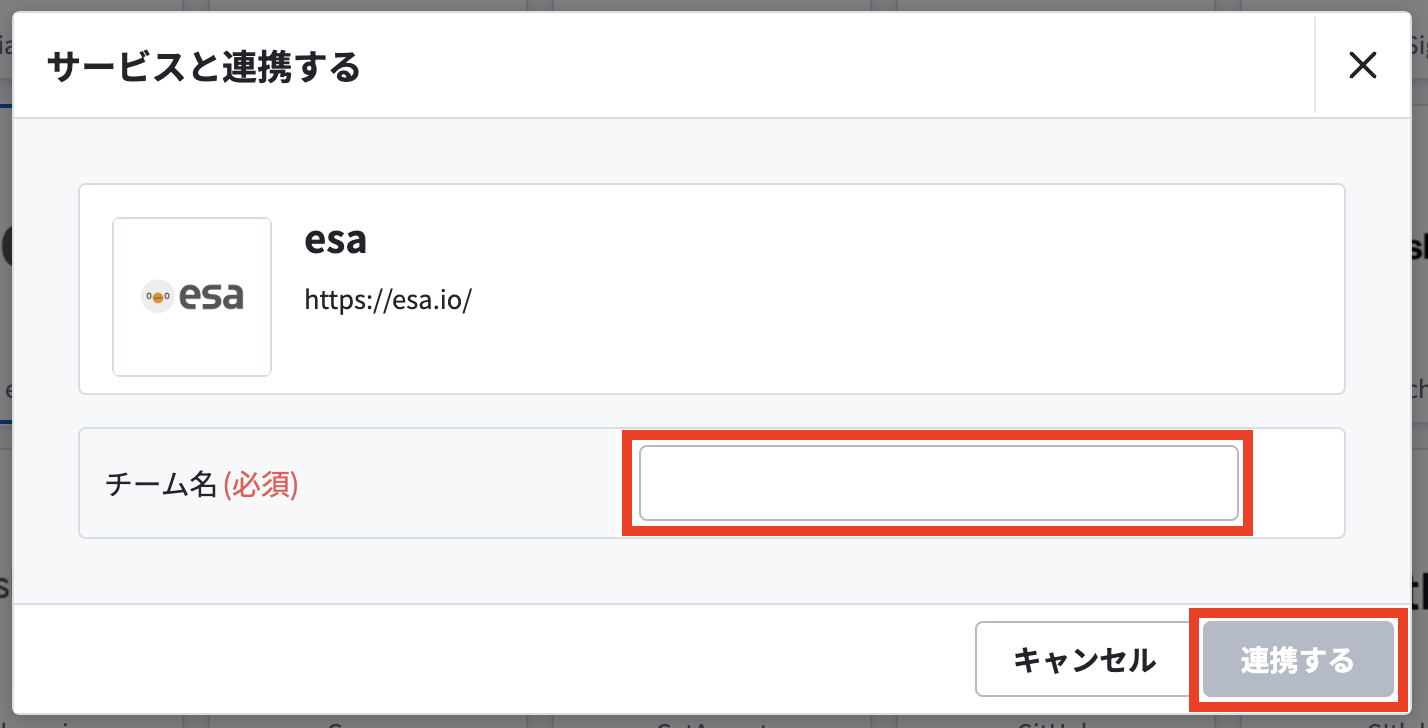Image resolution: width=1428 pixels, height=728 pixels.
Task: Click the チーム名 field label
Action: (161, 485)
